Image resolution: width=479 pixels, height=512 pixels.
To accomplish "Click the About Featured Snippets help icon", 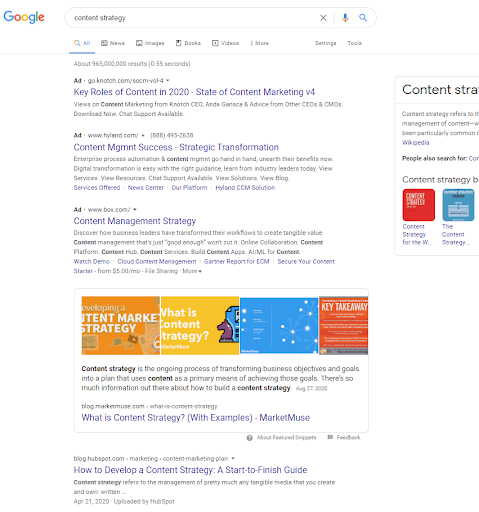I will 249,438.
